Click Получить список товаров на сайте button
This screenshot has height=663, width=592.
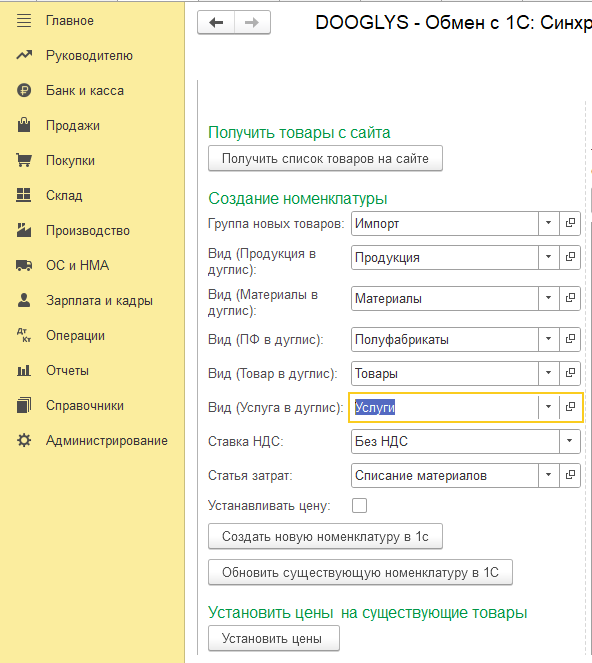click(325, 159)
